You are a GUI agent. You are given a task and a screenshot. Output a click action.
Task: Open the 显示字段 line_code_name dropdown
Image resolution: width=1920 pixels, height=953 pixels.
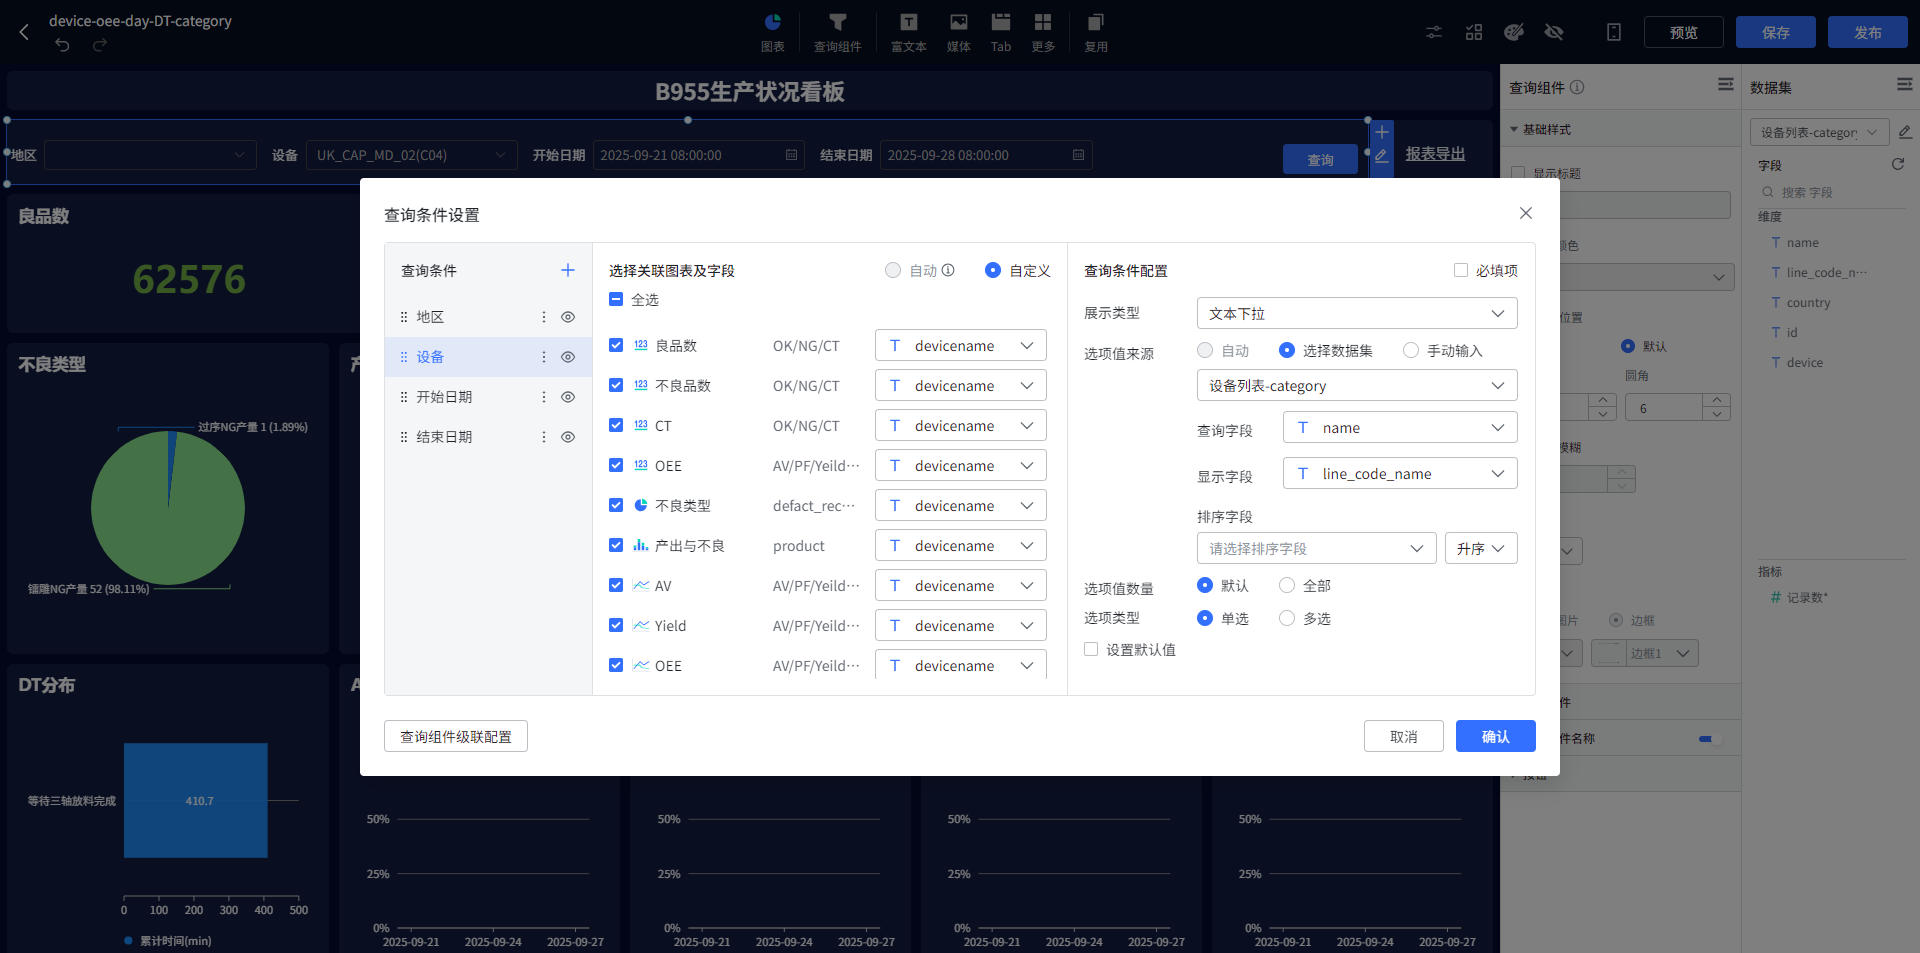coord(1400,473)
